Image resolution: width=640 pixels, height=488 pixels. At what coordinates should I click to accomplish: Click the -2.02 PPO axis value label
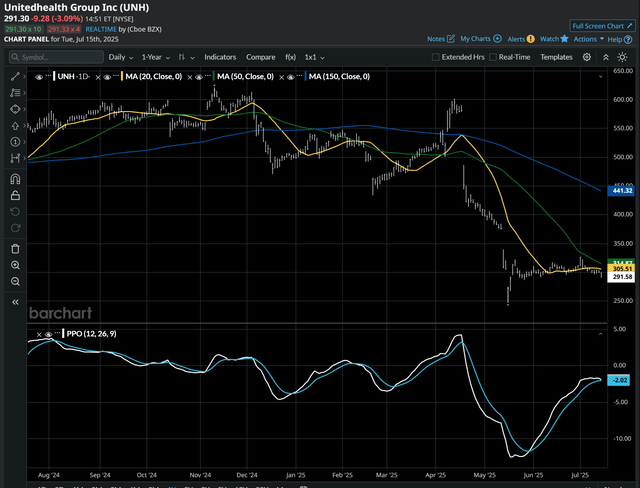tap(619, 380)
